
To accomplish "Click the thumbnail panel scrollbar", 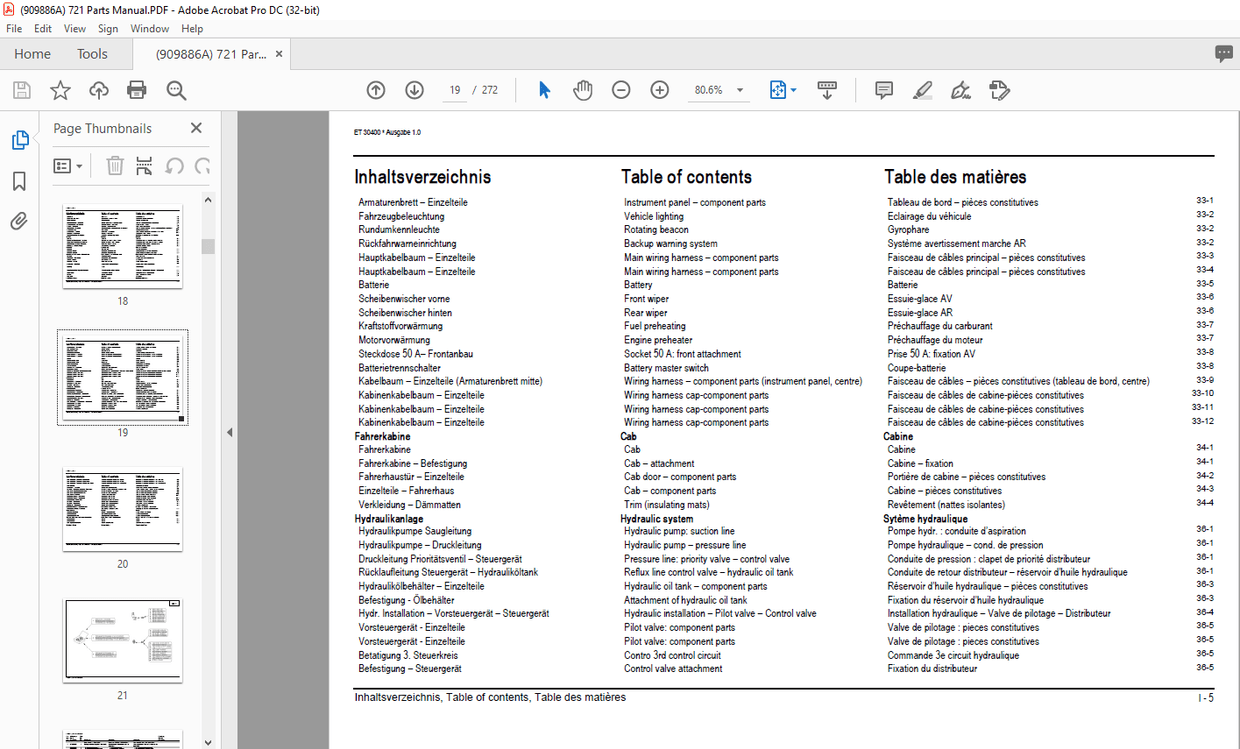I will tap(207, 245).
